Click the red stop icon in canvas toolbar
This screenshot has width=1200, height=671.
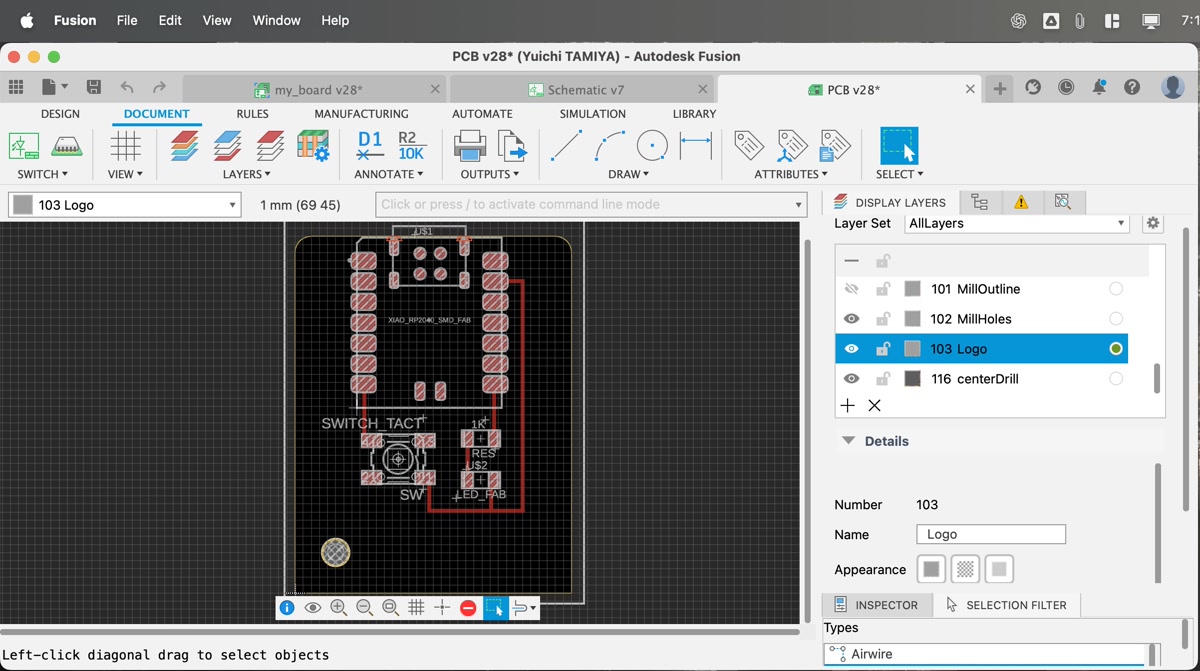468,608
